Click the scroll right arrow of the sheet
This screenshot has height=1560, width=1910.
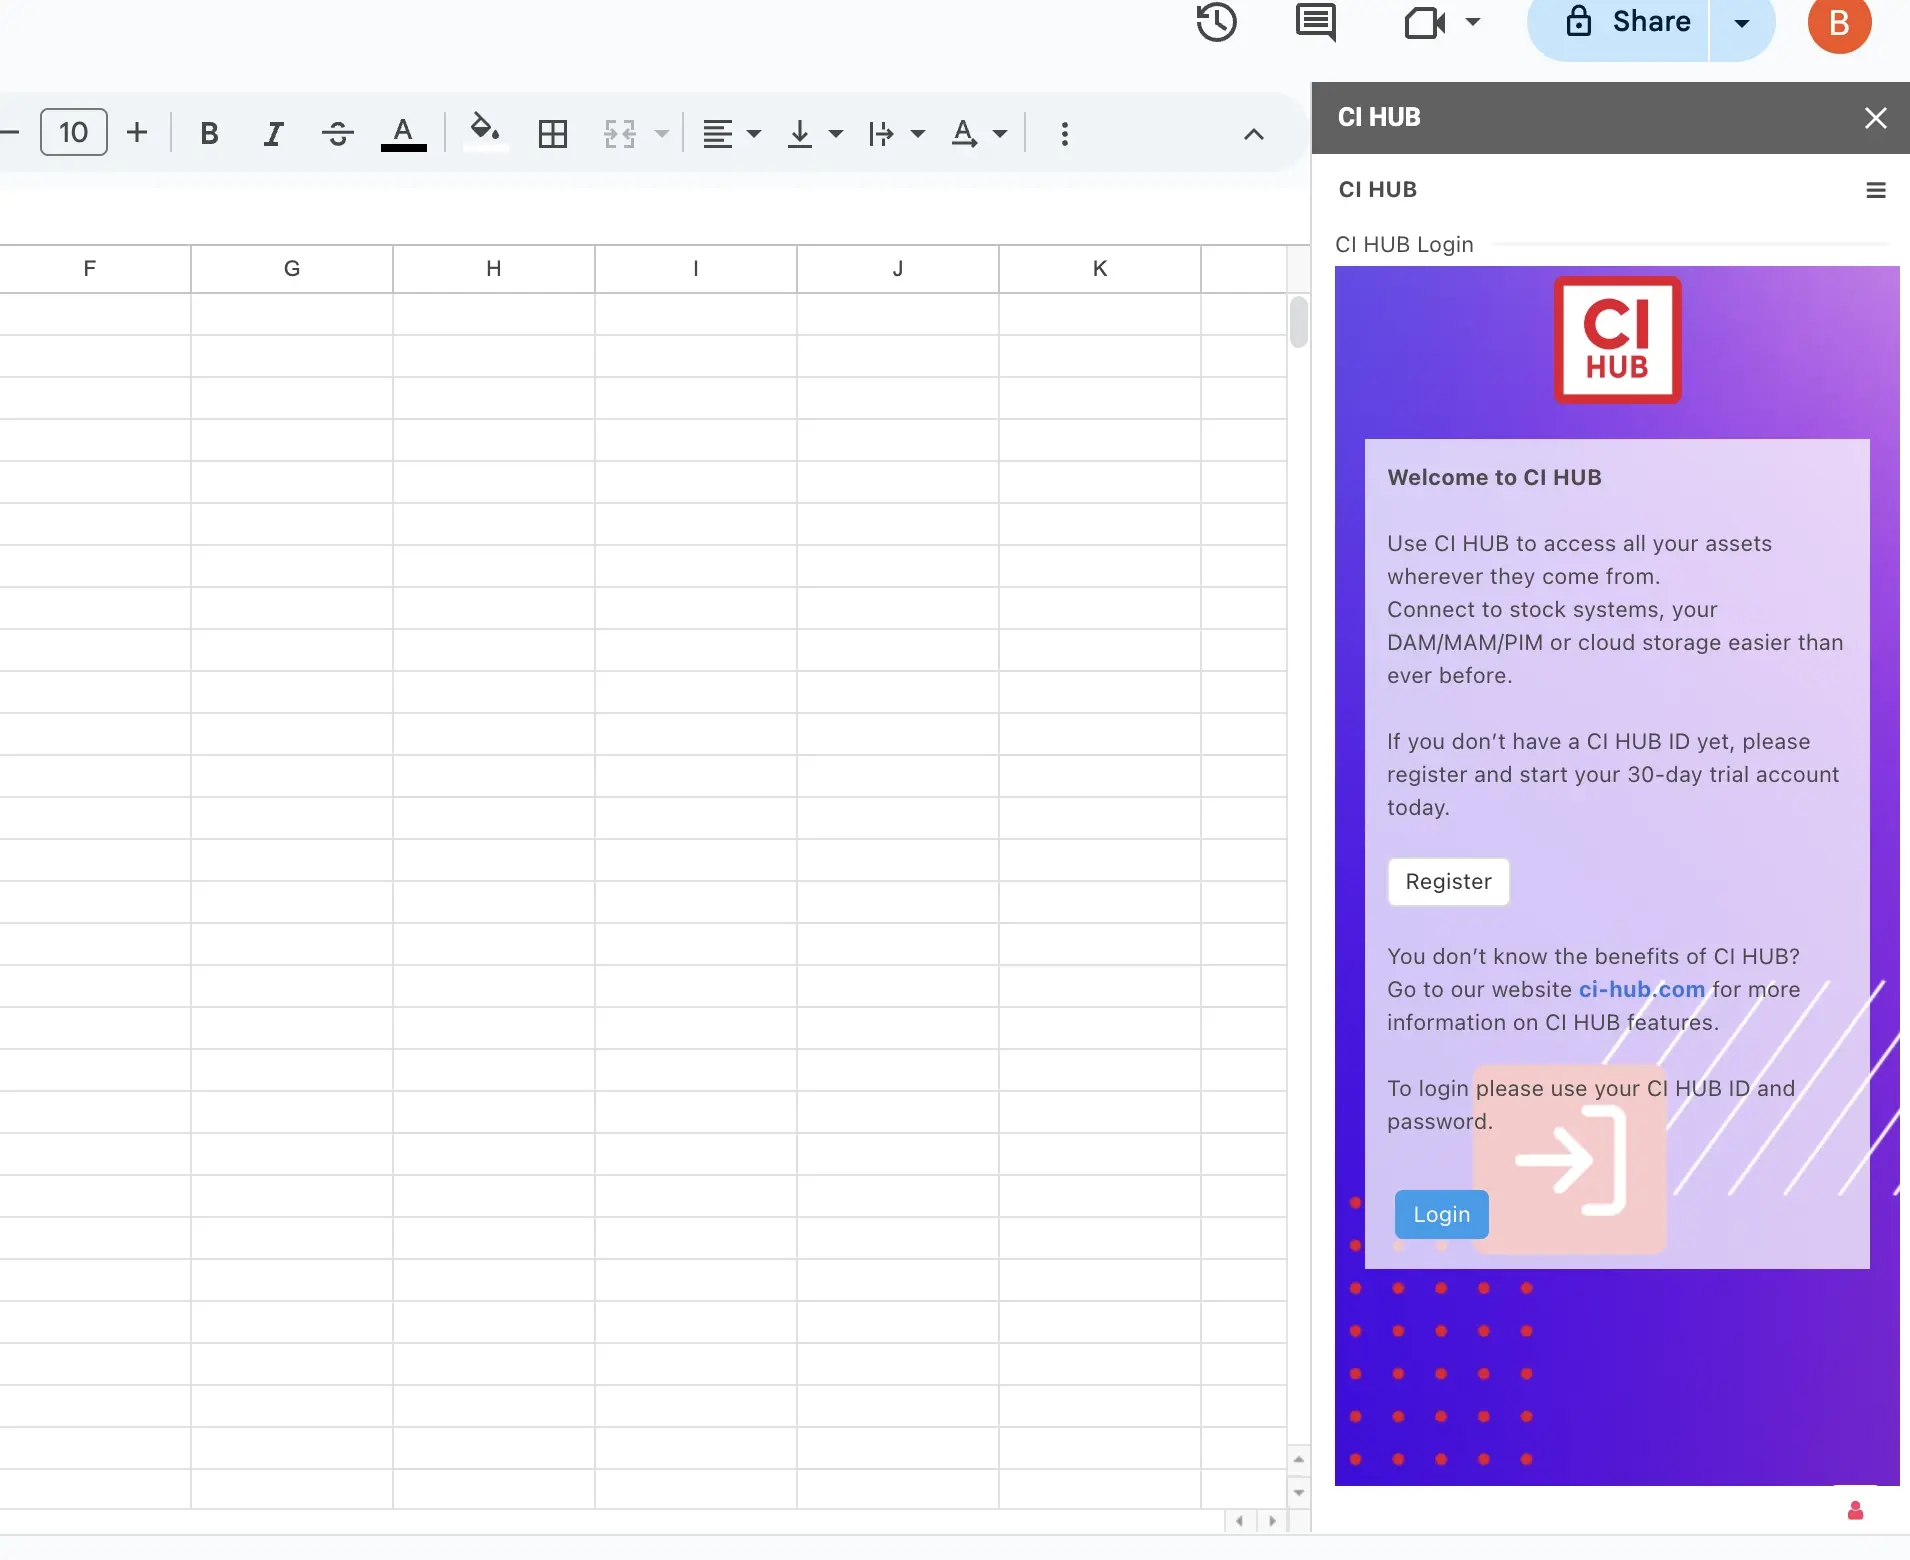pos(1272,1521)
